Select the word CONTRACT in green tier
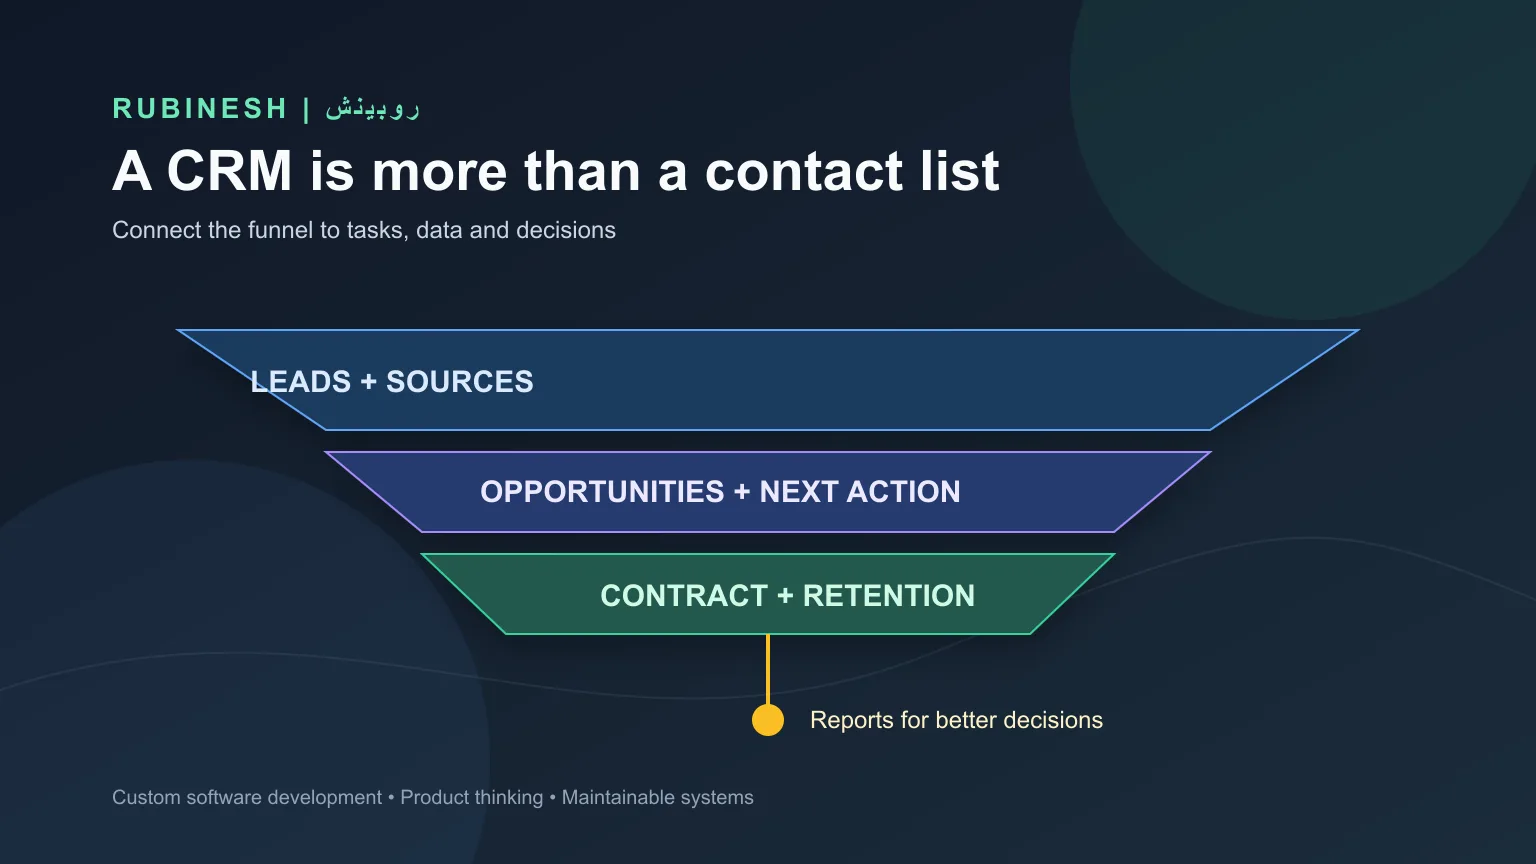This screenshot has width=1536, height=864. [684, 596]
